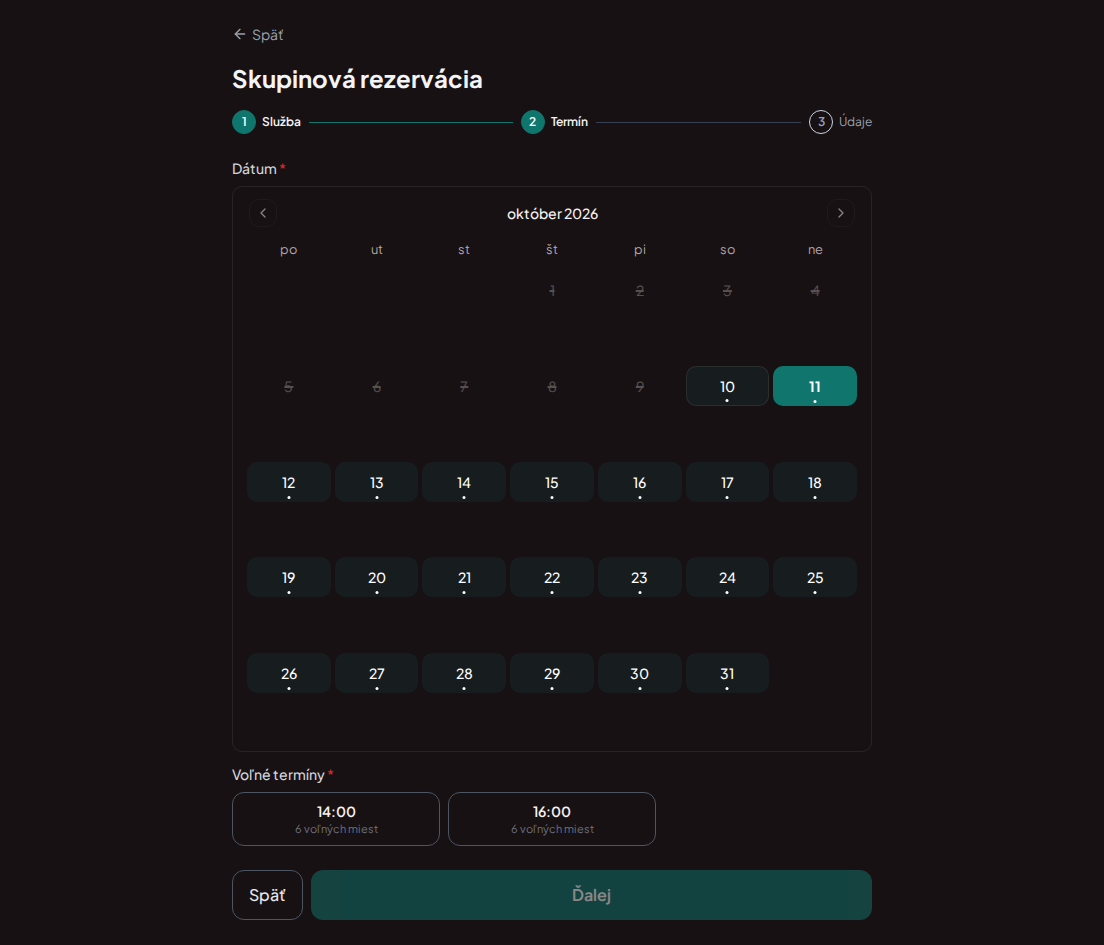Viewport: 1104px width, 945px height.
Task: Choose date 13 in the calendar
Action: [x=377, y=482]
